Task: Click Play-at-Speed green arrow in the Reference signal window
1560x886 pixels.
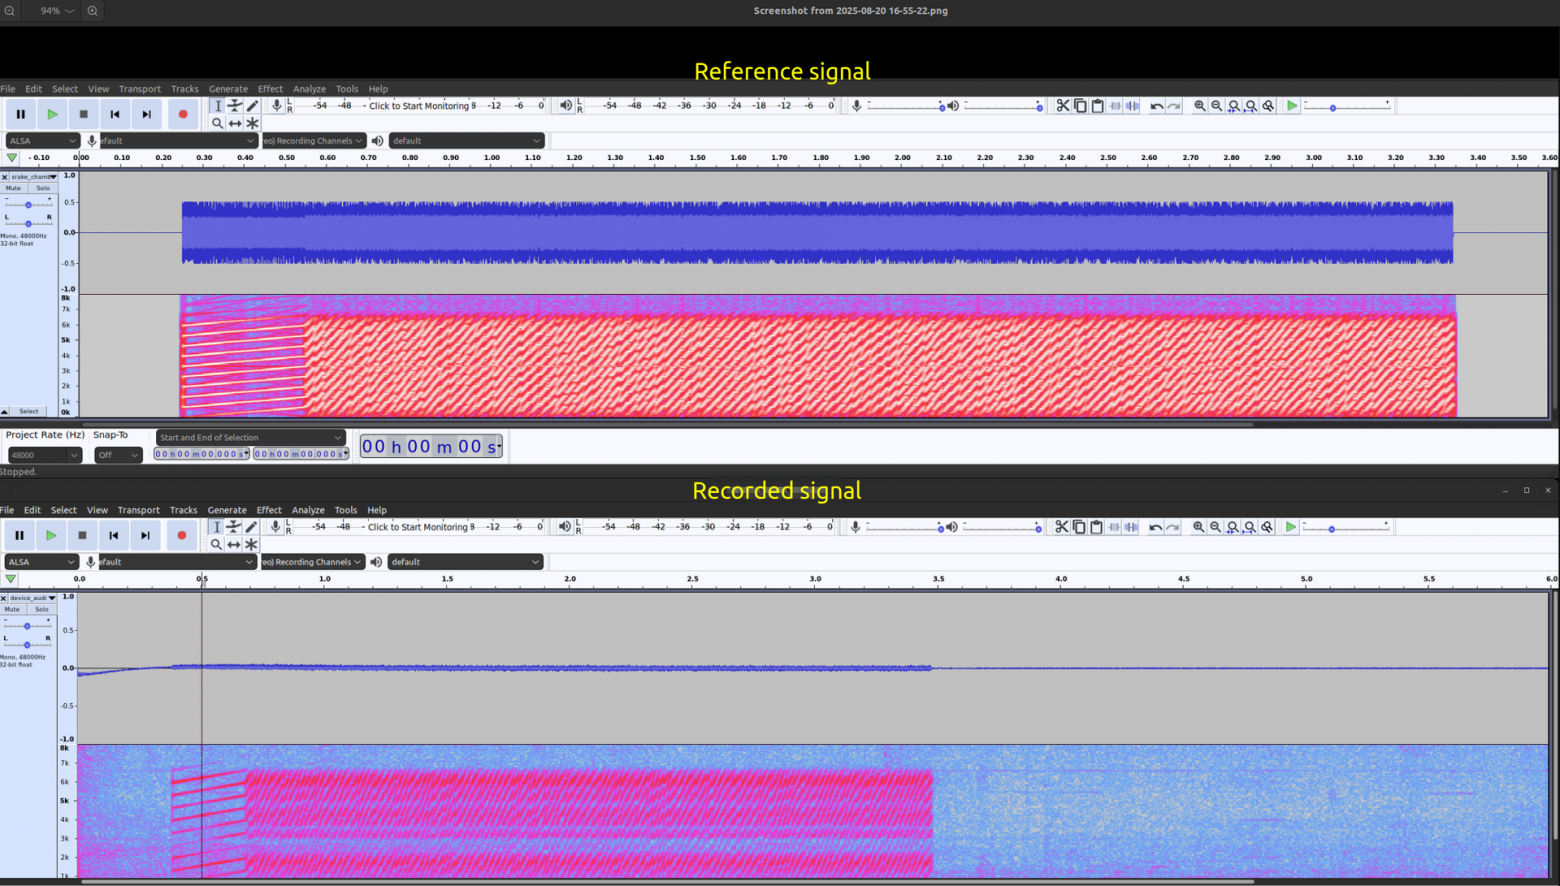Action: tap(1292, 106)
